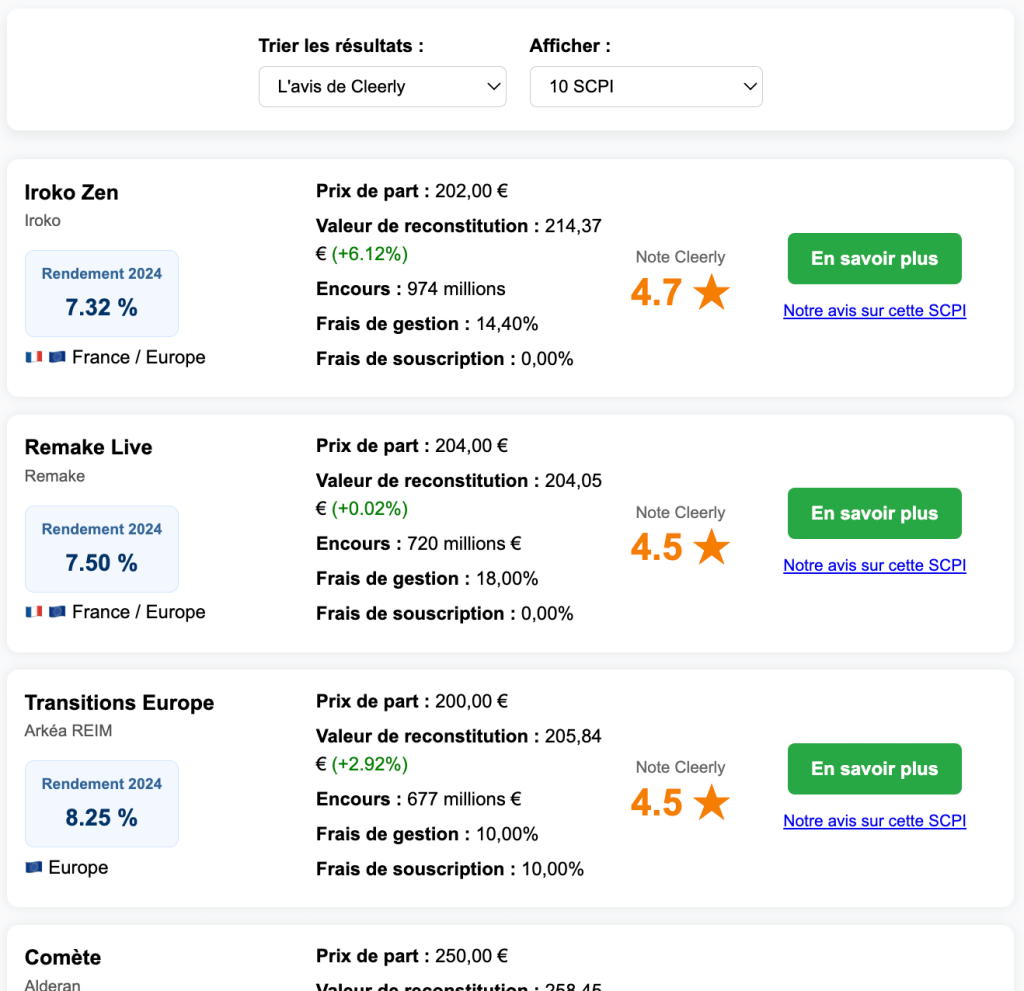
Task: Click 'Encours : 677 millions €' text
Action: click(419, 800)
